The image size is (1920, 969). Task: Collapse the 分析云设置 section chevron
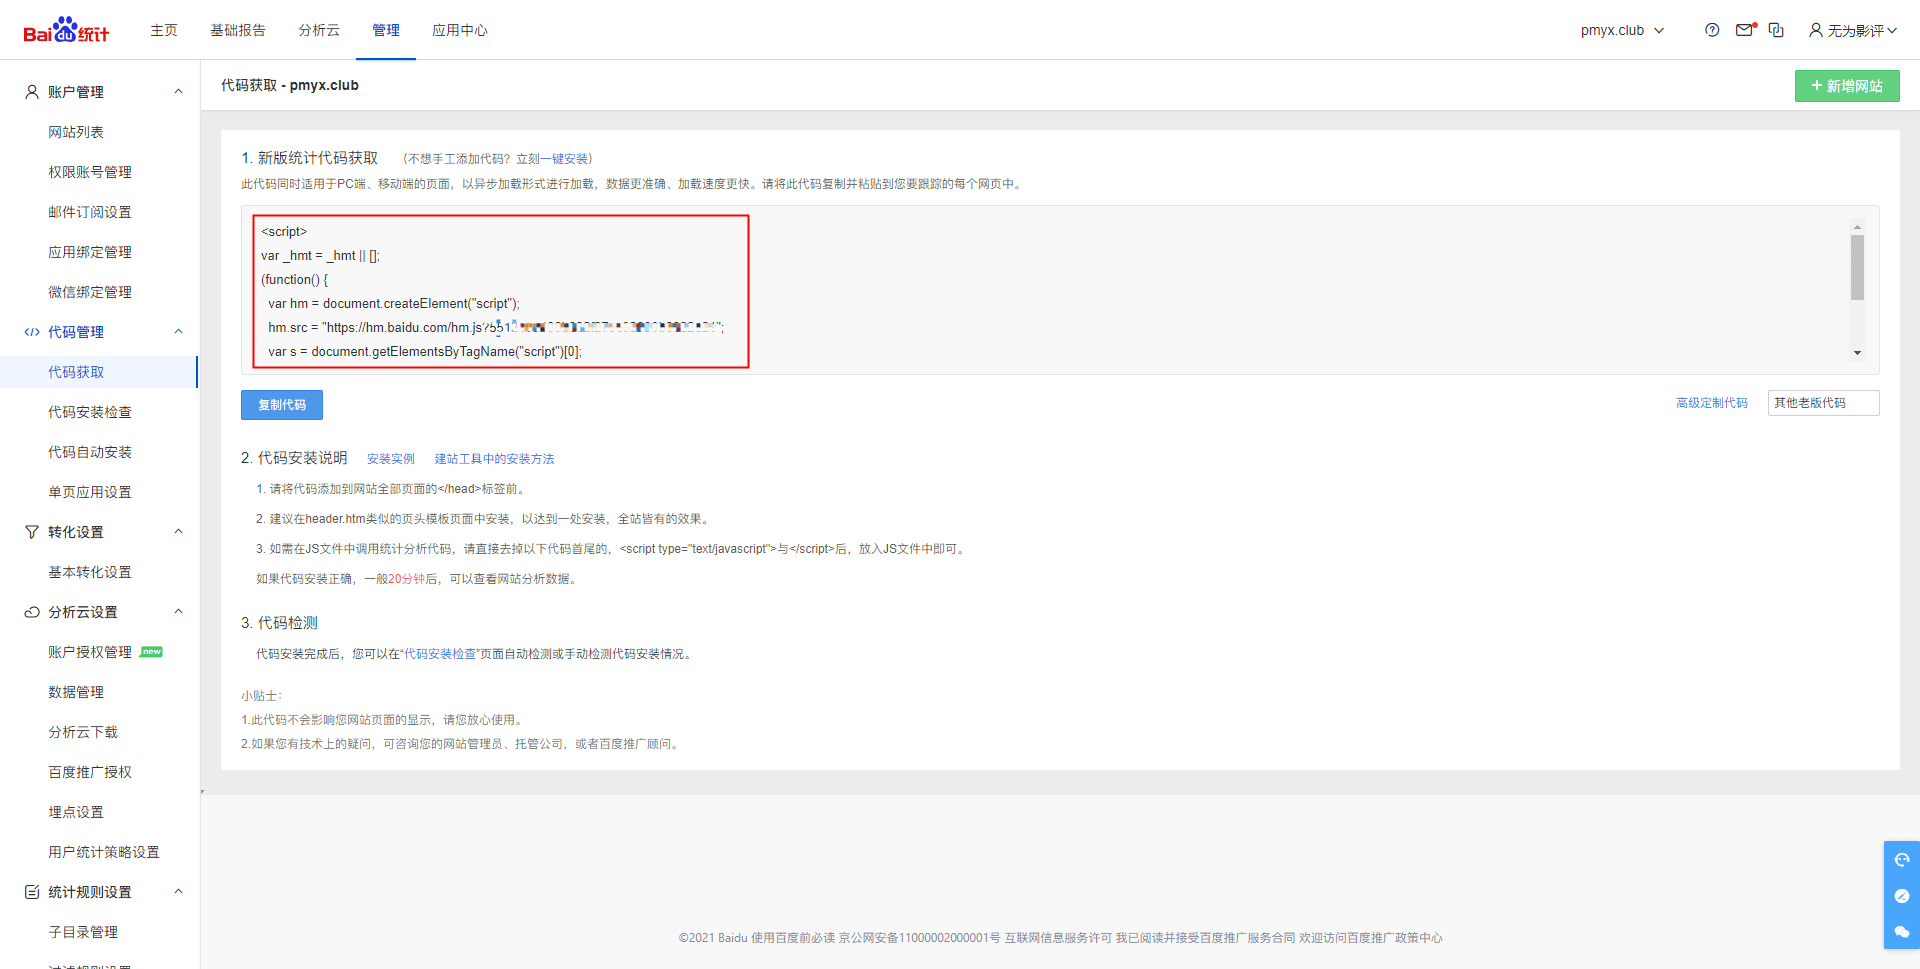(x=179, y=612)
